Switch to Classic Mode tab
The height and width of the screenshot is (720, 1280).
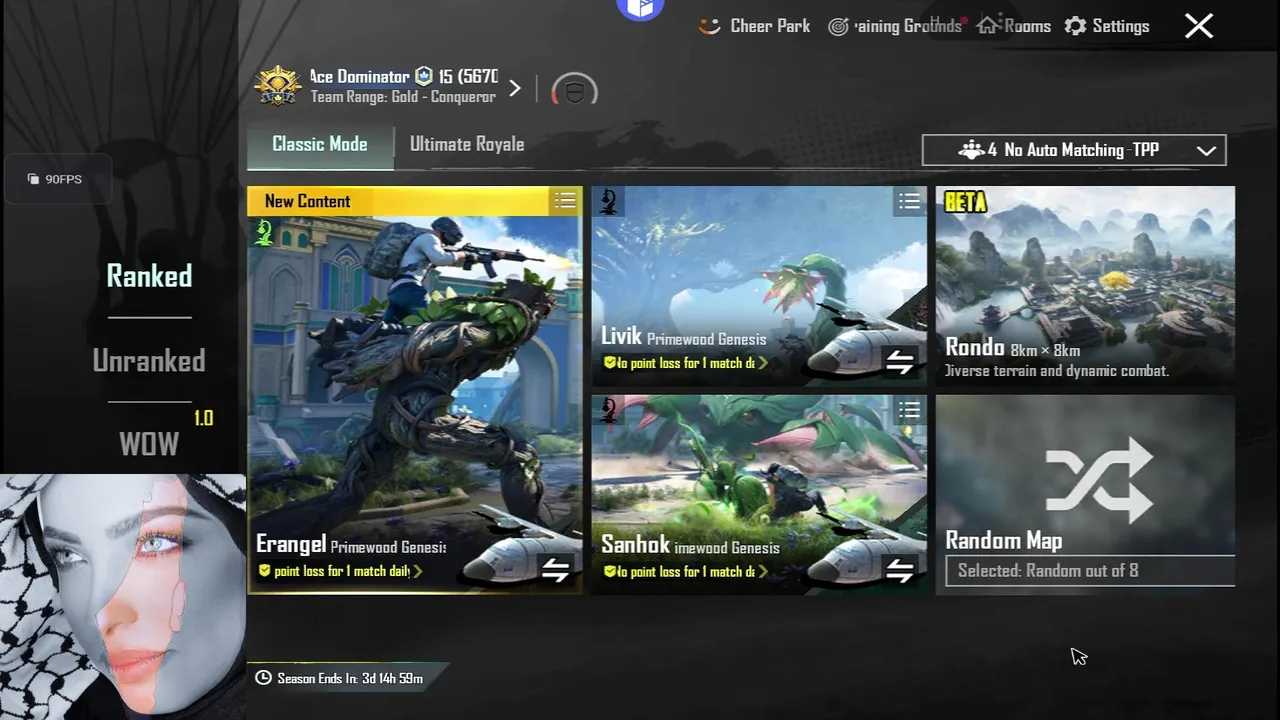tap(320, 144)
